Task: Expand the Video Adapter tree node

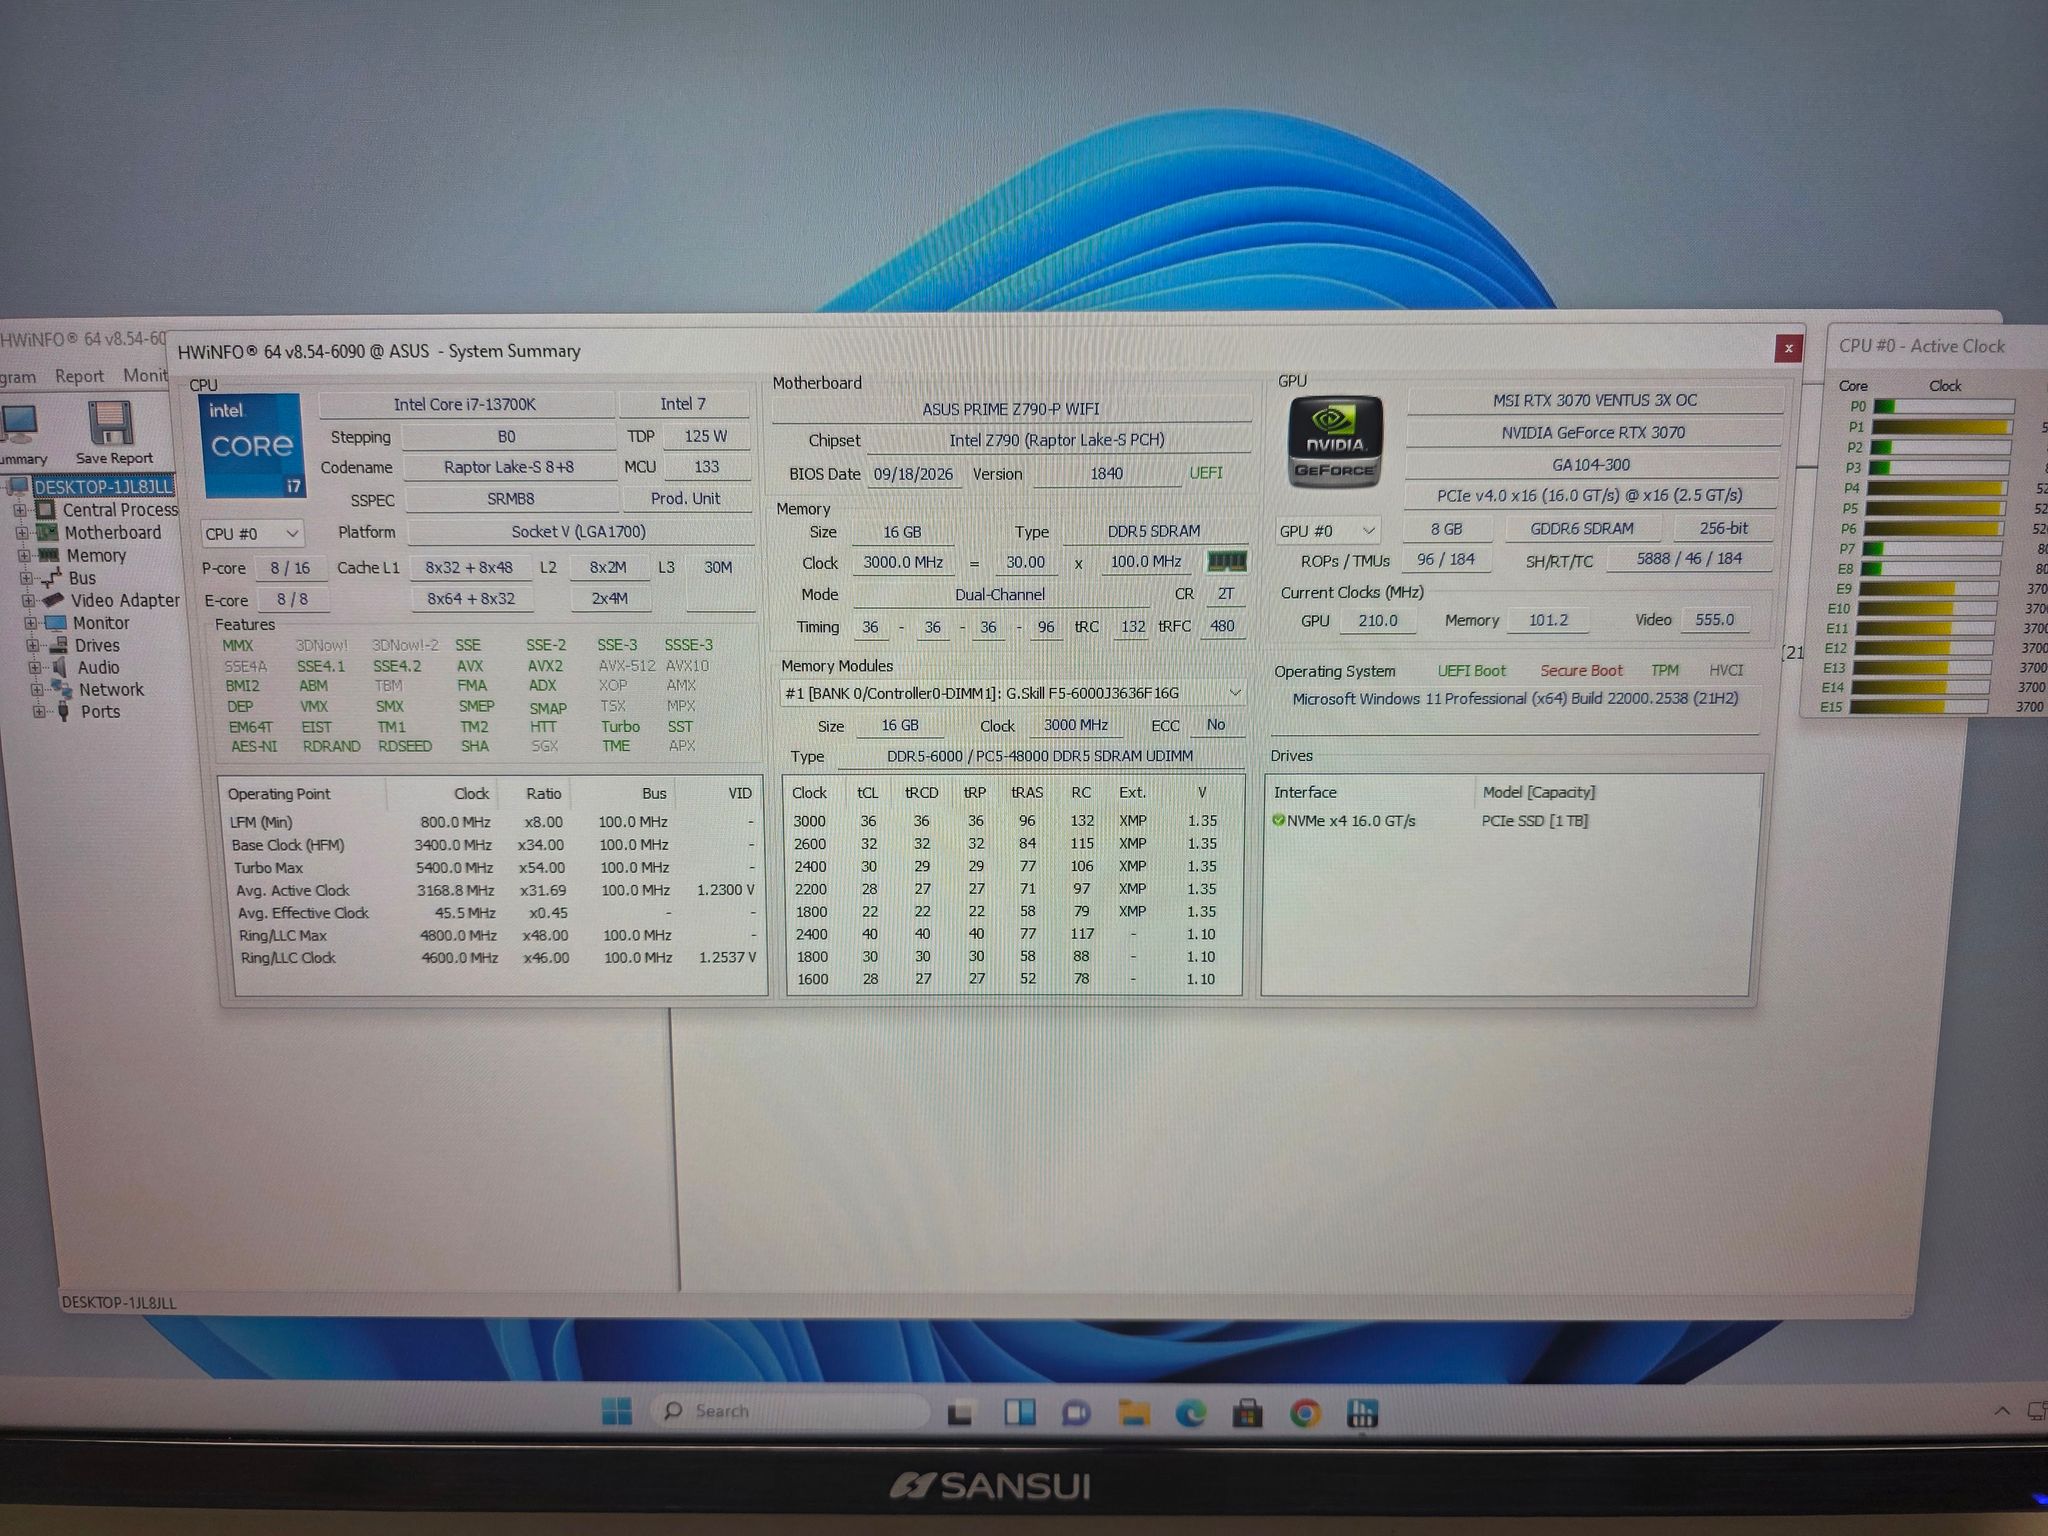Action: pyautogui.click(x=29, y=600)
